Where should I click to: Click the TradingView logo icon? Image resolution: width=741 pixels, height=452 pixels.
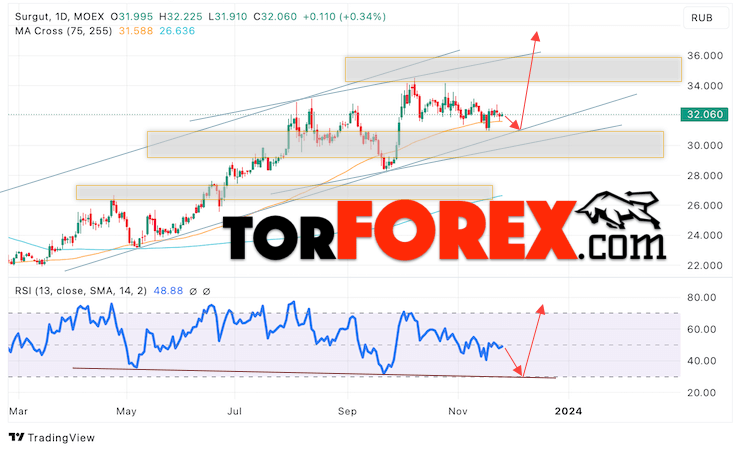point(17,437)
